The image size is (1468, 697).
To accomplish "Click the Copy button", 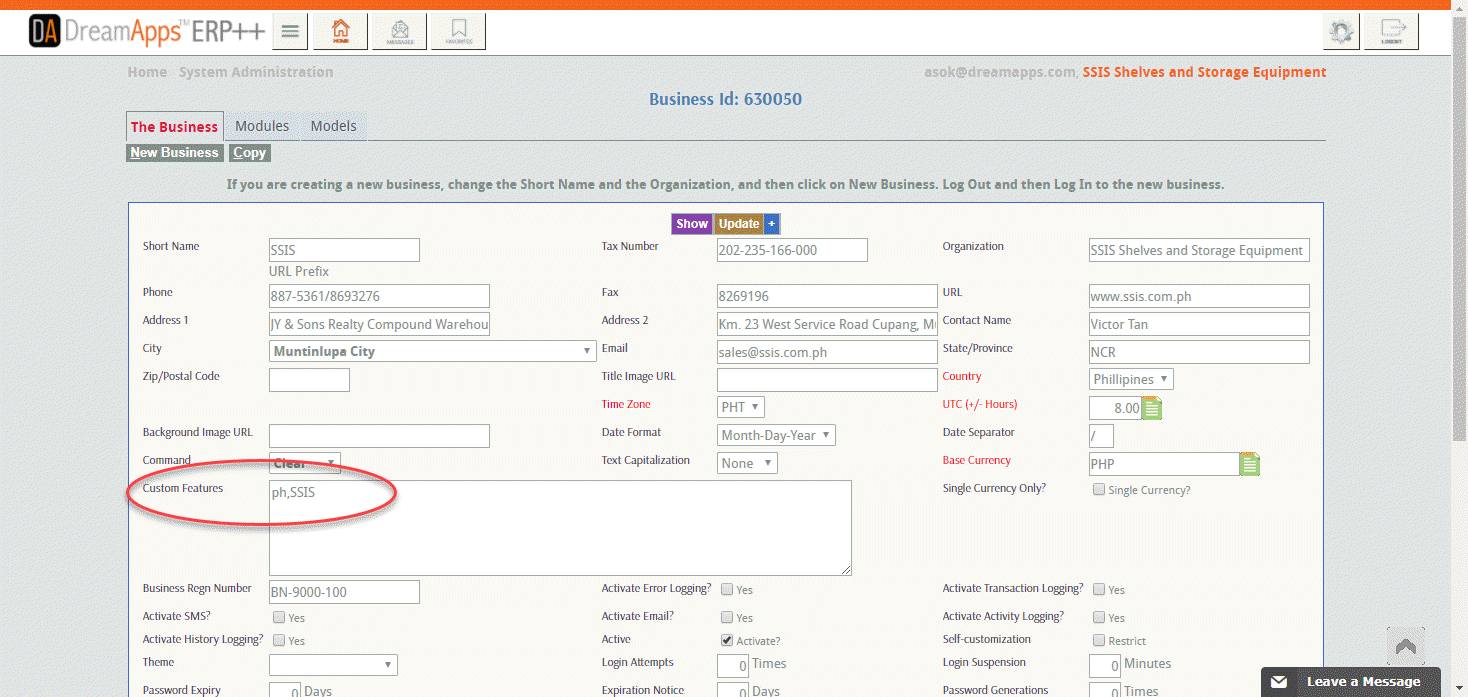I will click(x=249, y=153).
